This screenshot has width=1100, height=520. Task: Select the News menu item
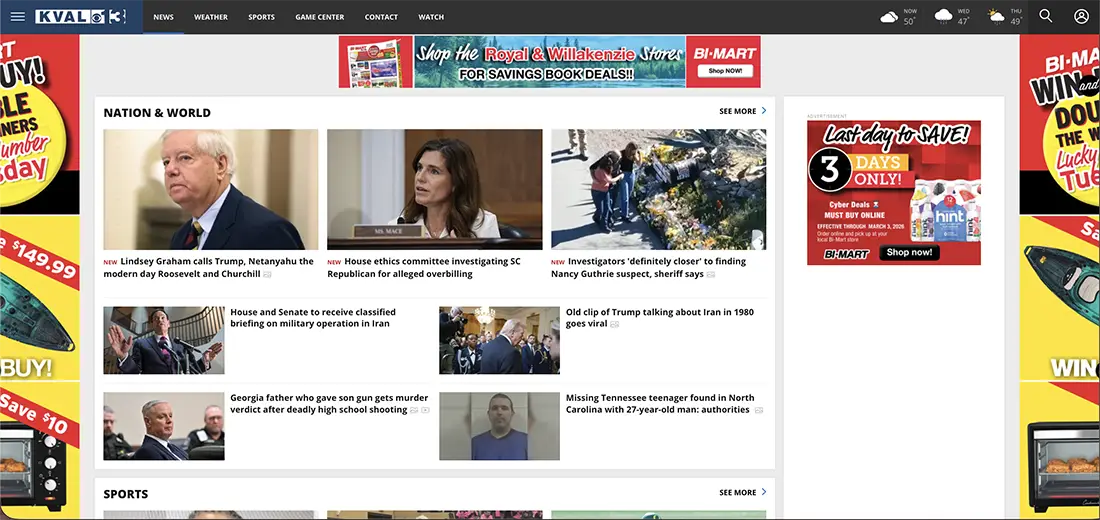point(163,17)
